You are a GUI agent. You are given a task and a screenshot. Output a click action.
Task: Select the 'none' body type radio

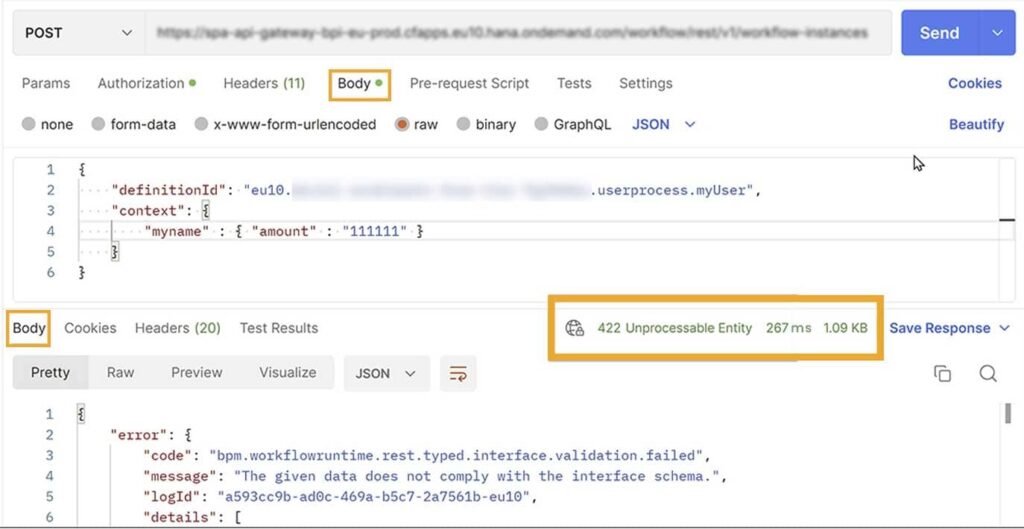tap(29, 124)
